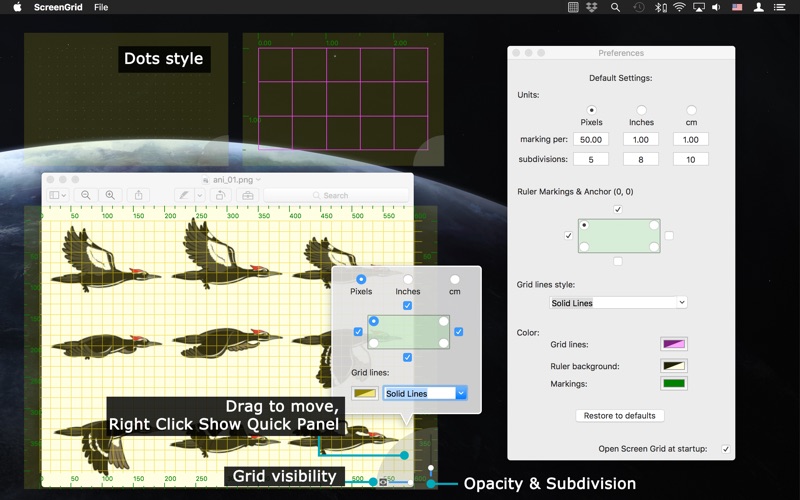800x500 pixels.
Task: Open the ScreenGrid menu bar grid icon
Action: tap(573, 7)
